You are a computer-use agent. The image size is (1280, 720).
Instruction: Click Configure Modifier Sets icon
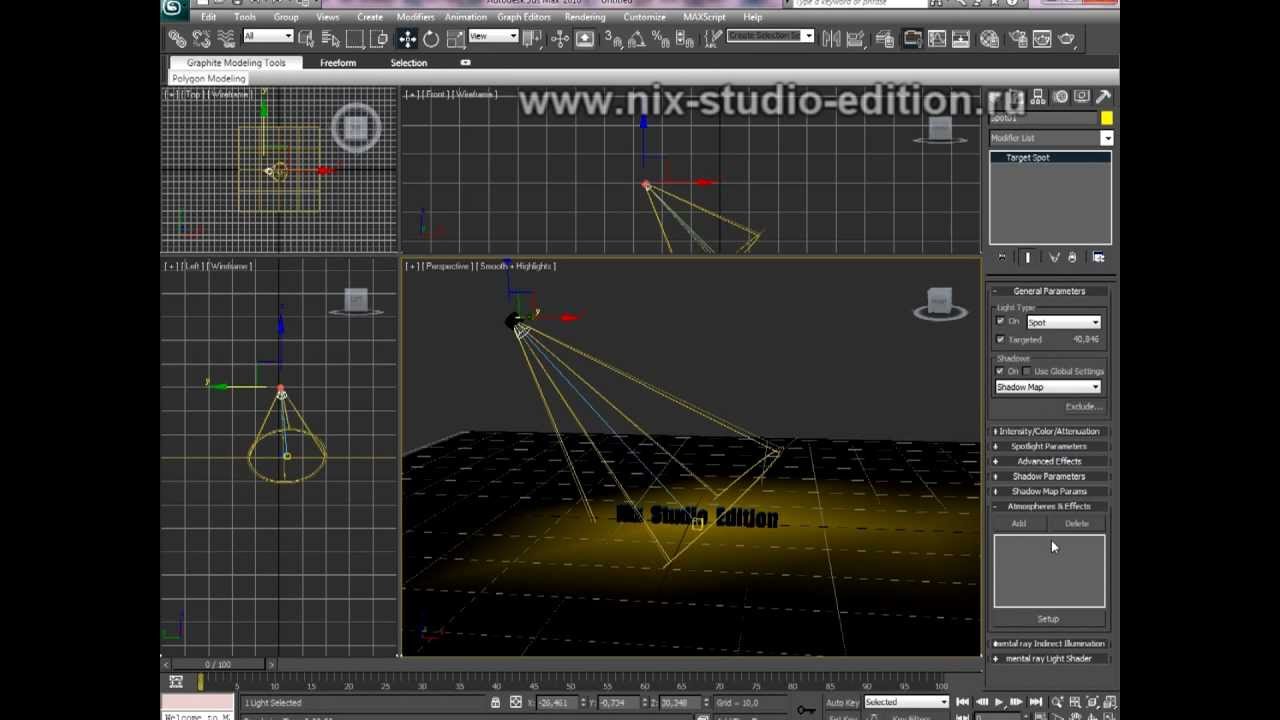point(1098,257)
